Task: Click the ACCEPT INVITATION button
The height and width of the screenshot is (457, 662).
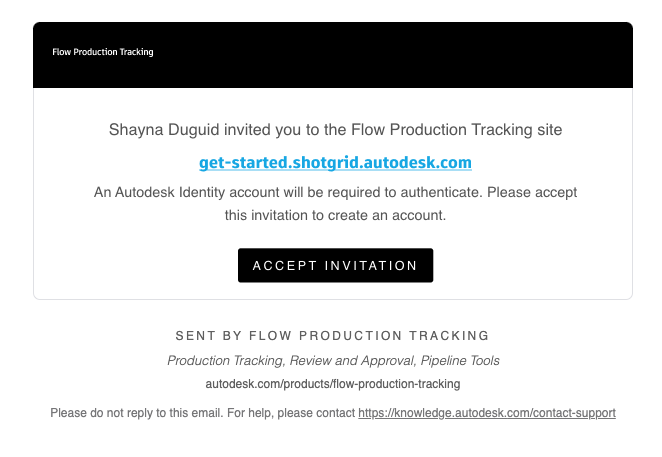Action: click(335, 265)
